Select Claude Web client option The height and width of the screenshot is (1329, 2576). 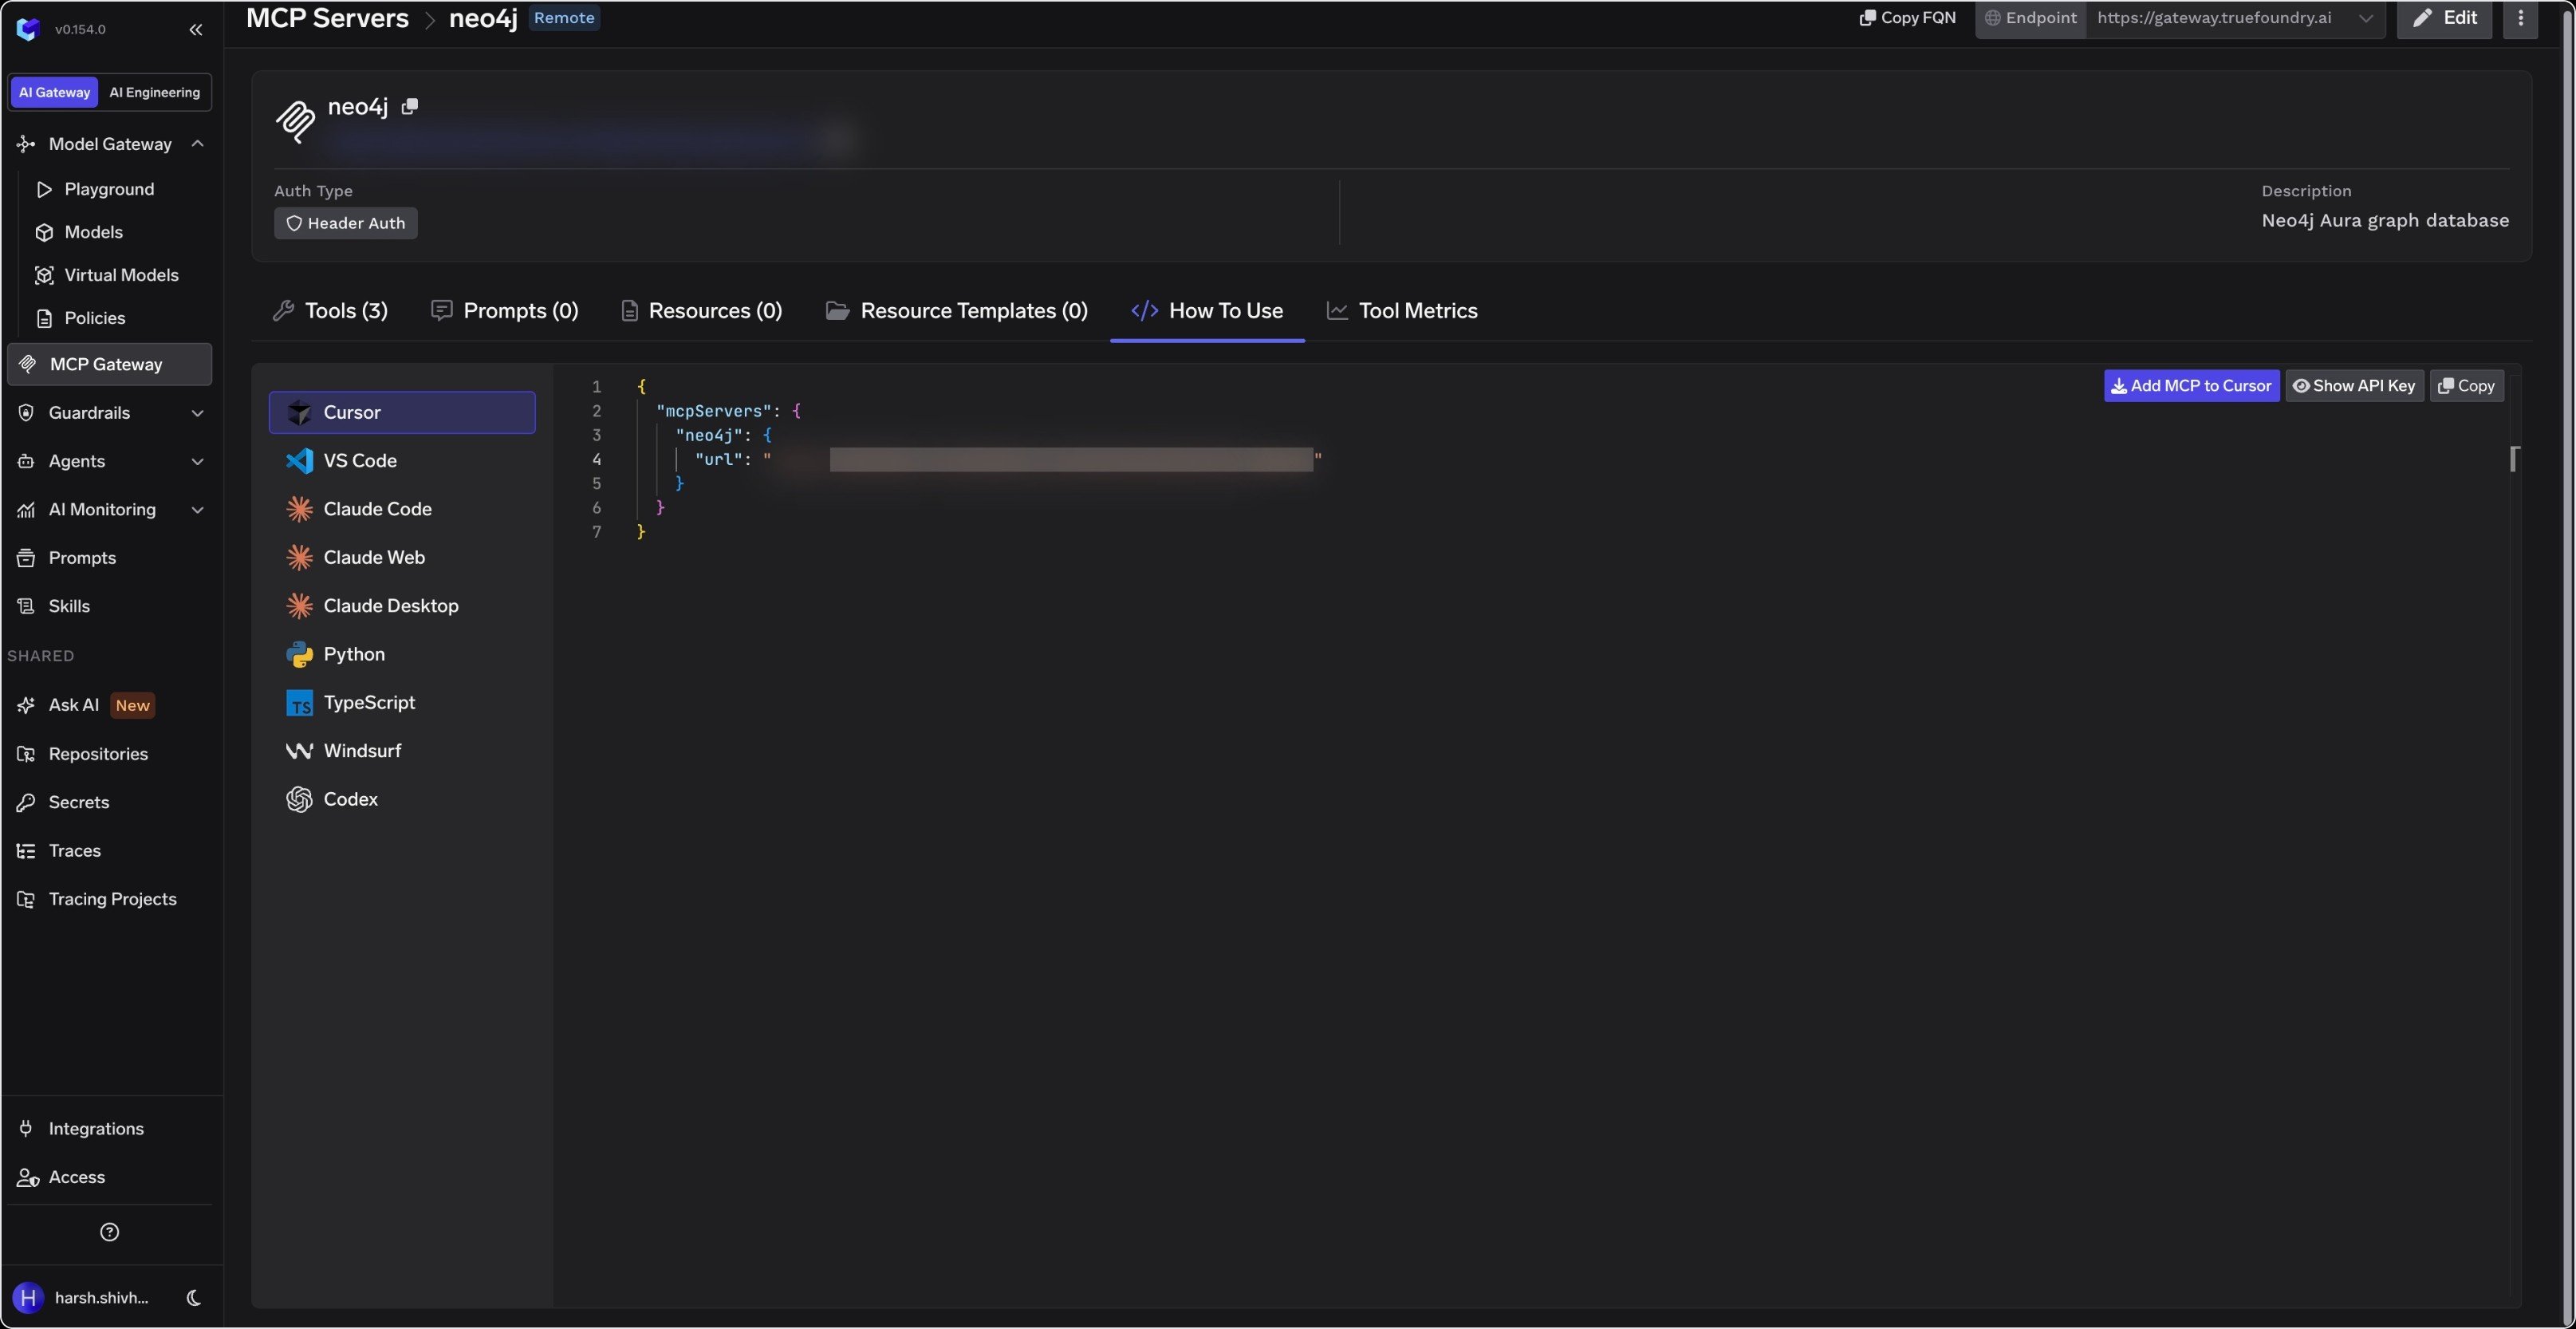(x=402, y=557)
